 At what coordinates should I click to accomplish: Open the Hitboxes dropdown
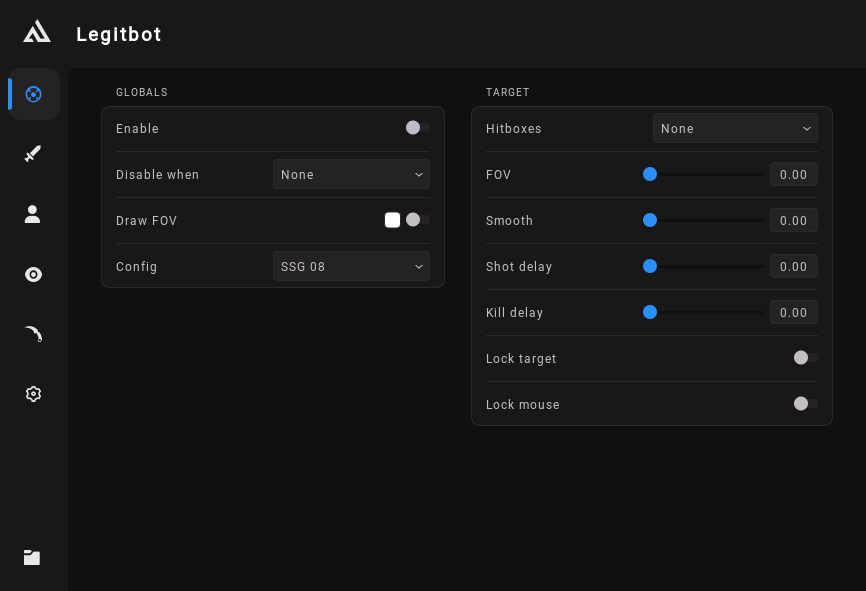(735, 128)
